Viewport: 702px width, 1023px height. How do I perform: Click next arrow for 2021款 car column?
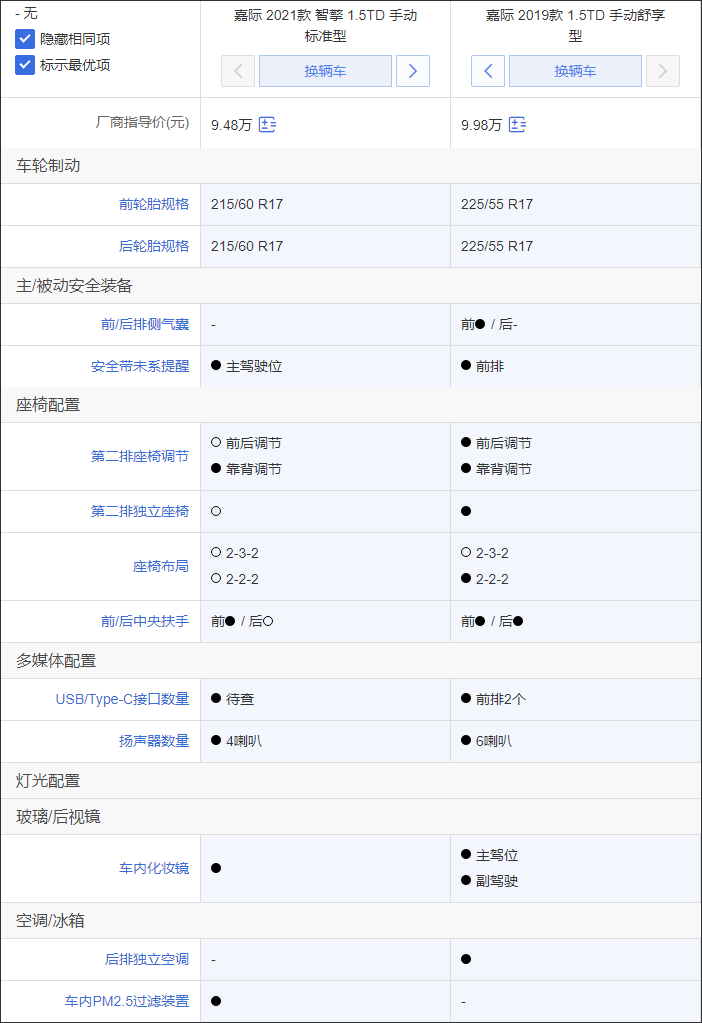[x=413, y=71]
